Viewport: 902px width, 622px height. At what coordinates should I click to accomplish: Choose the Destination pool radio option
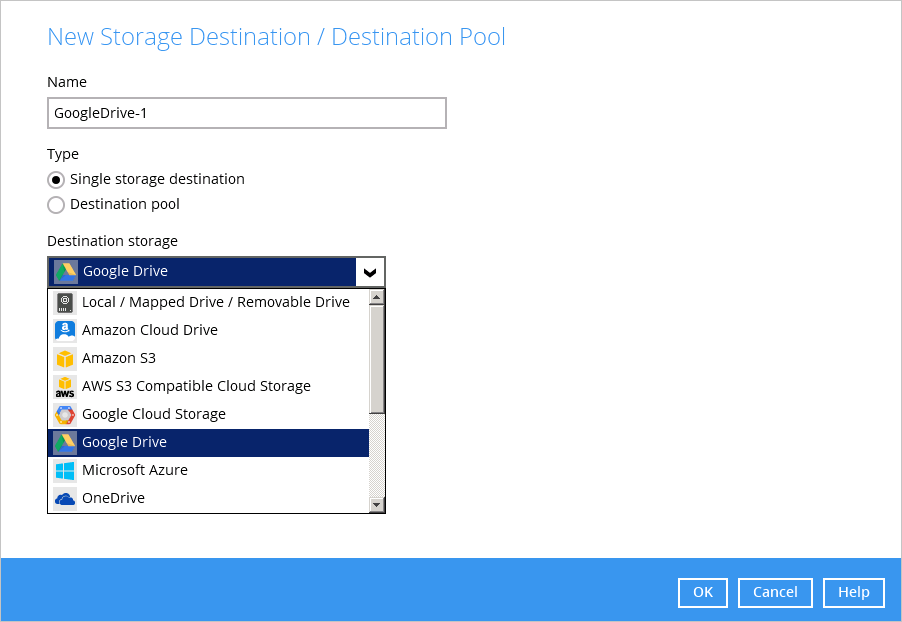56,205
